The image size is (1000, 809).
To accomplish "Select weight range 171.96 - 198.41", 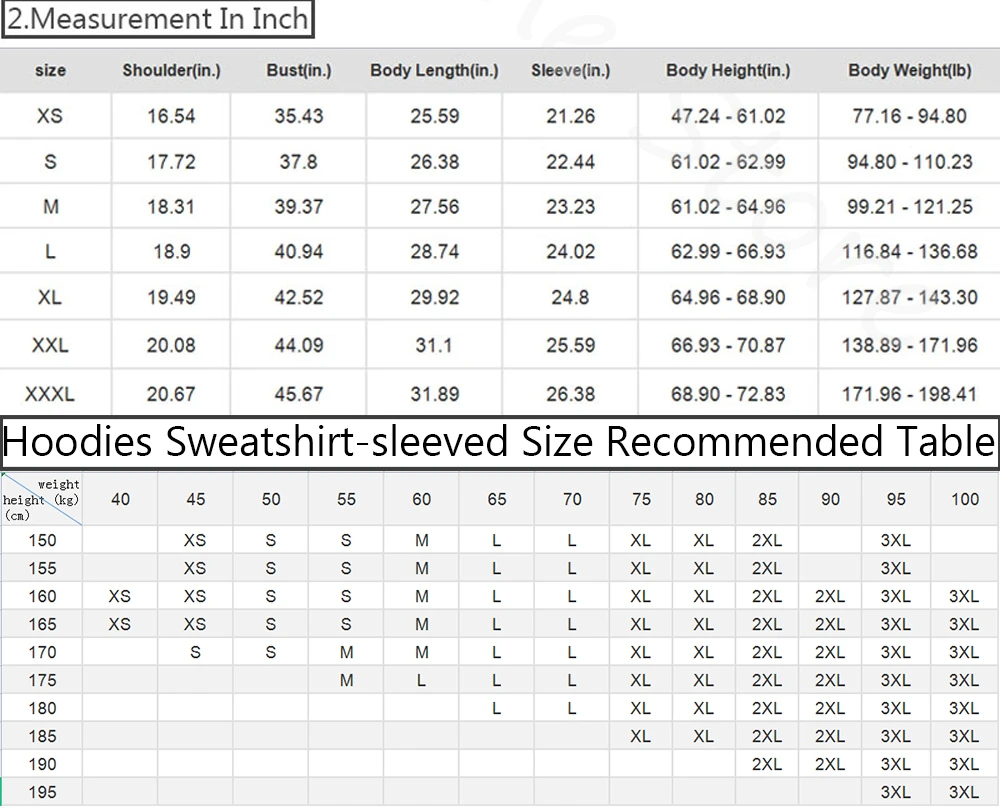I will point(909,394).
